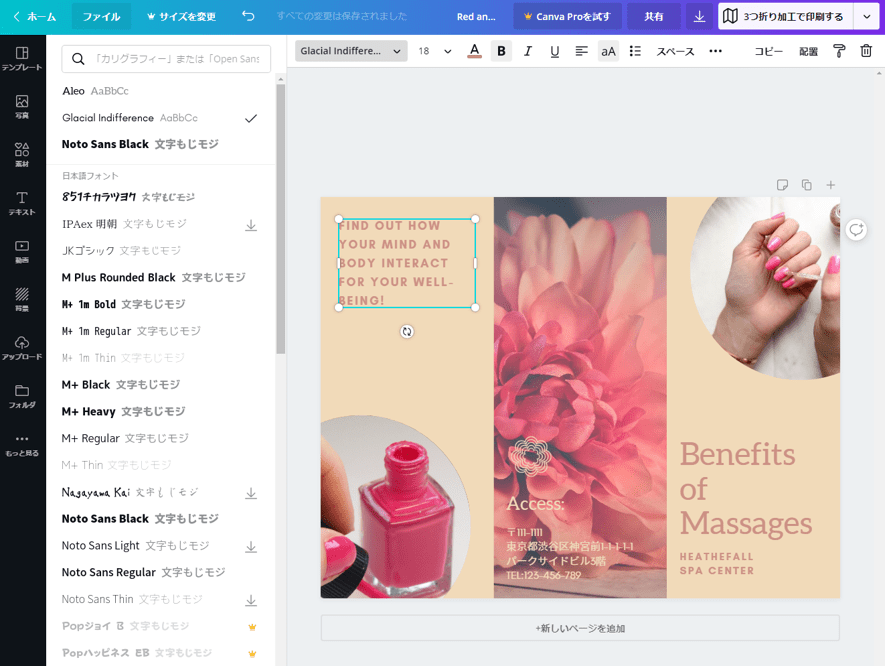Toggle italic formatting

tap(528, 51)
